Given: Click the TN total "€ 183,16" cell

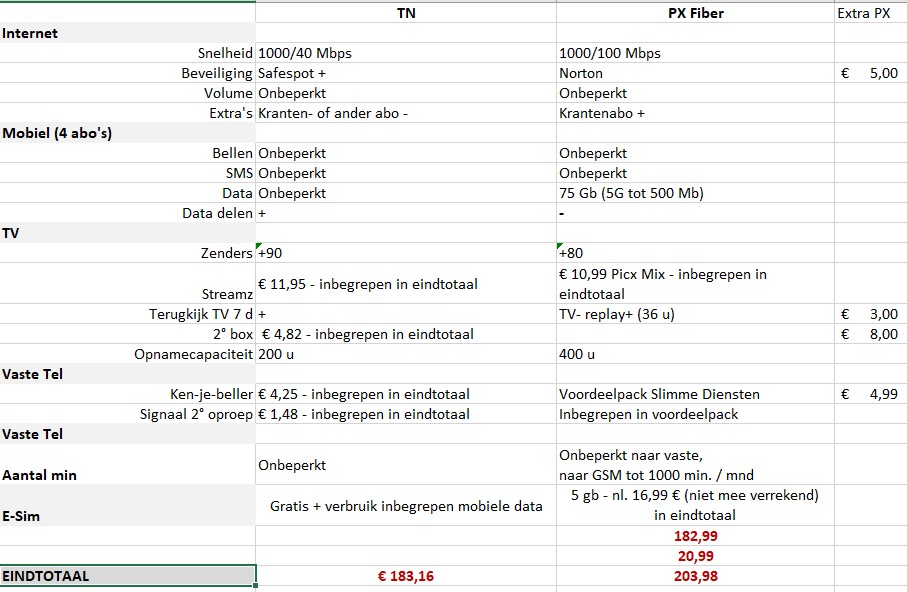Looking at the screenshot, I should 406,576.
